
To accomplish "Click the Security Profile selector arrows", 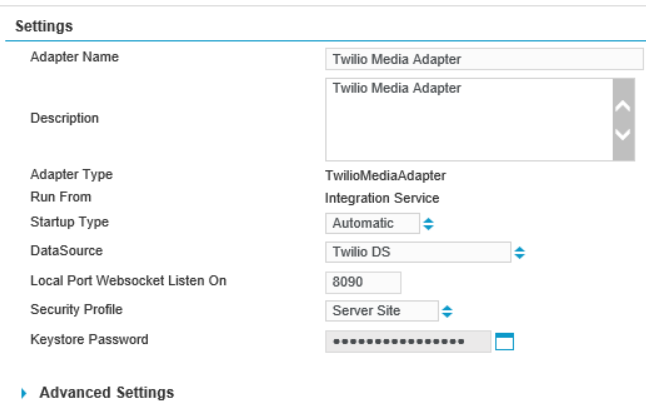I will pyautogui.click(x=447, y=311).
